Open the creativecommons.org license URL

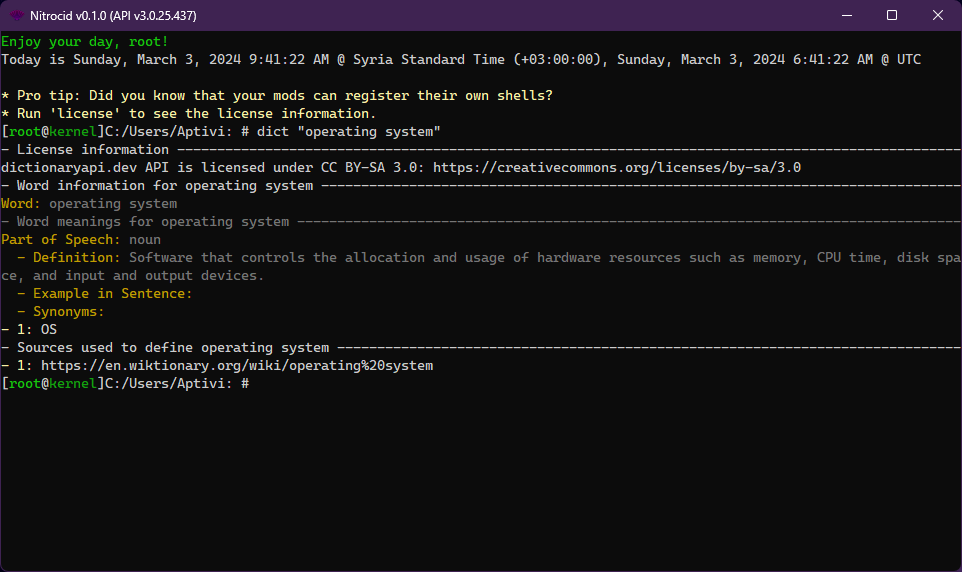point(617,168)
